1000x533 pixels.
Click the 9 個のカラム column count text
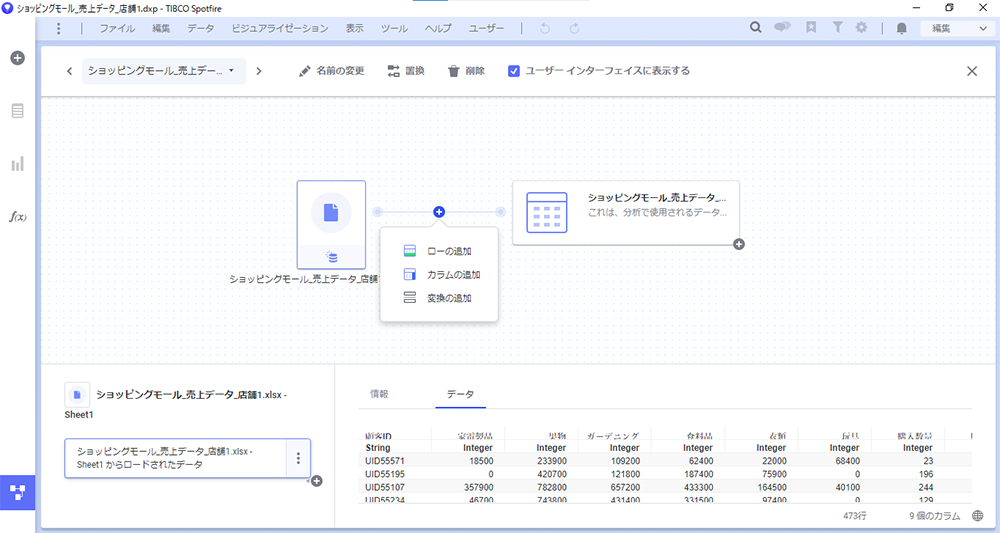click(934, 516)
